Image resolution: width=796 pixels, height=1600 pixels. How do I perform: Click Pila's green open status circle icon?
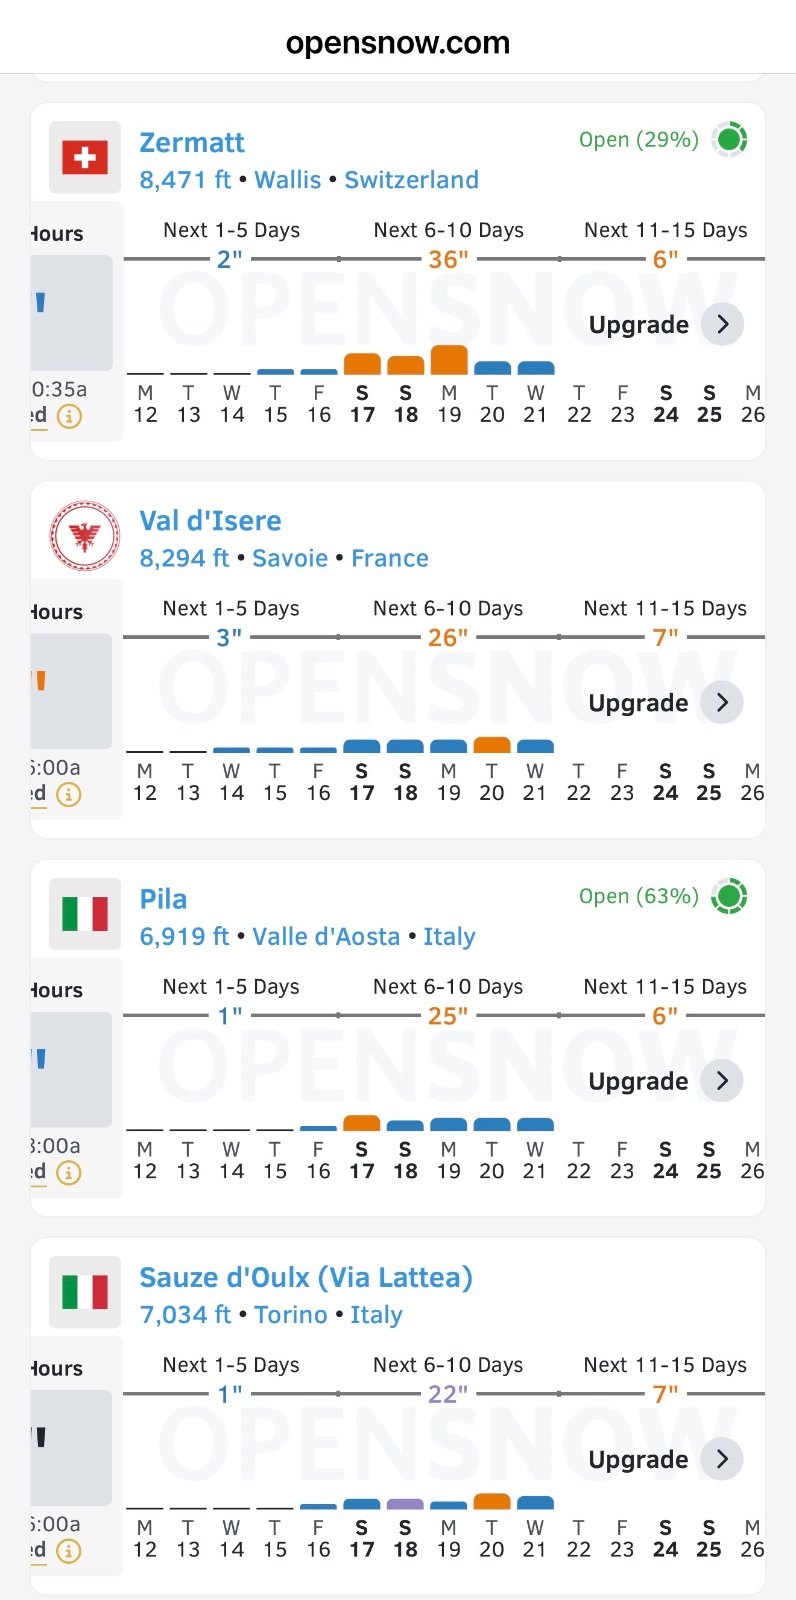click(x=730, y=896)
